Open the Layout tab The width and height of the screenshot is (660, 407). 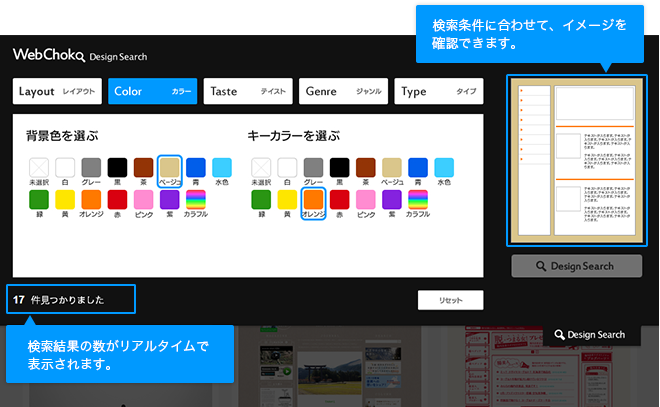pos(57,91)
